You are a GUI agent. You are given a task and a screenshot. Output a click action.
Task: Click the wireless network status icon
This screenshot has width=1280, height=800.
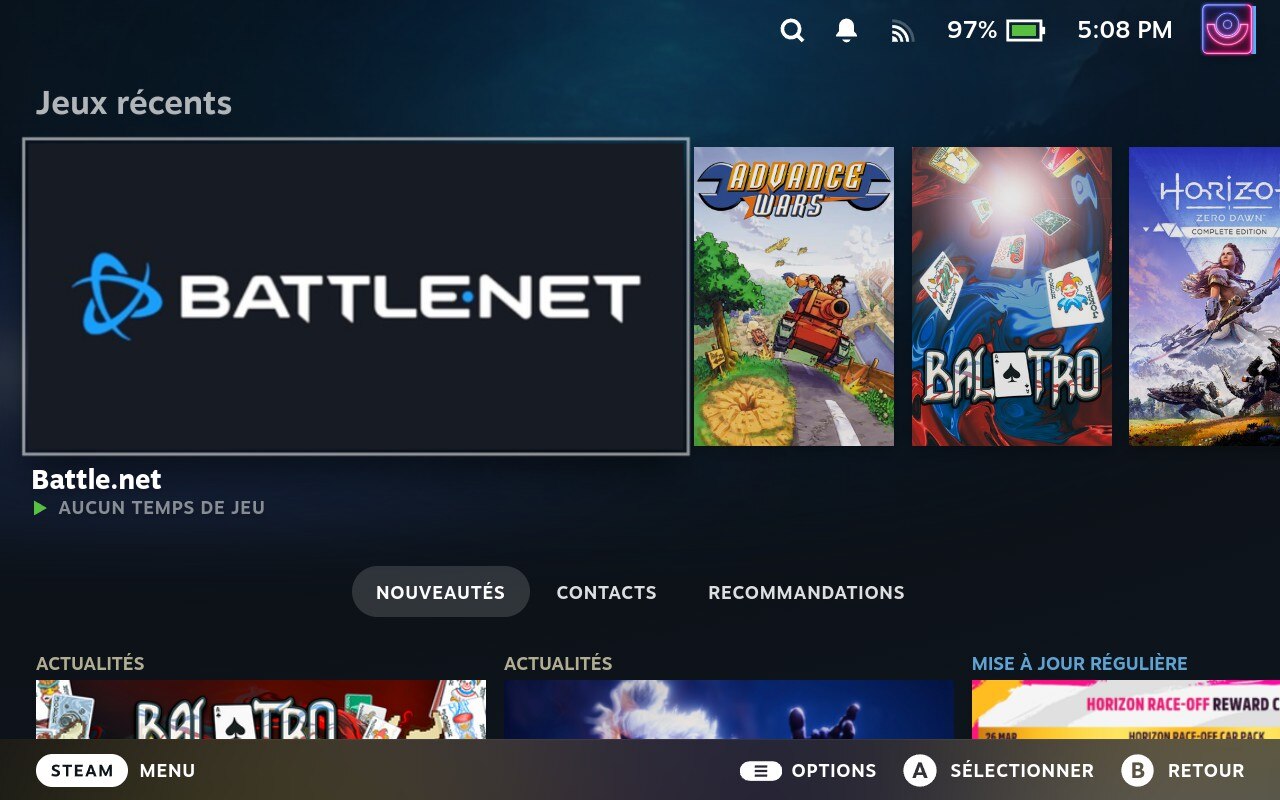coord(902,32)
